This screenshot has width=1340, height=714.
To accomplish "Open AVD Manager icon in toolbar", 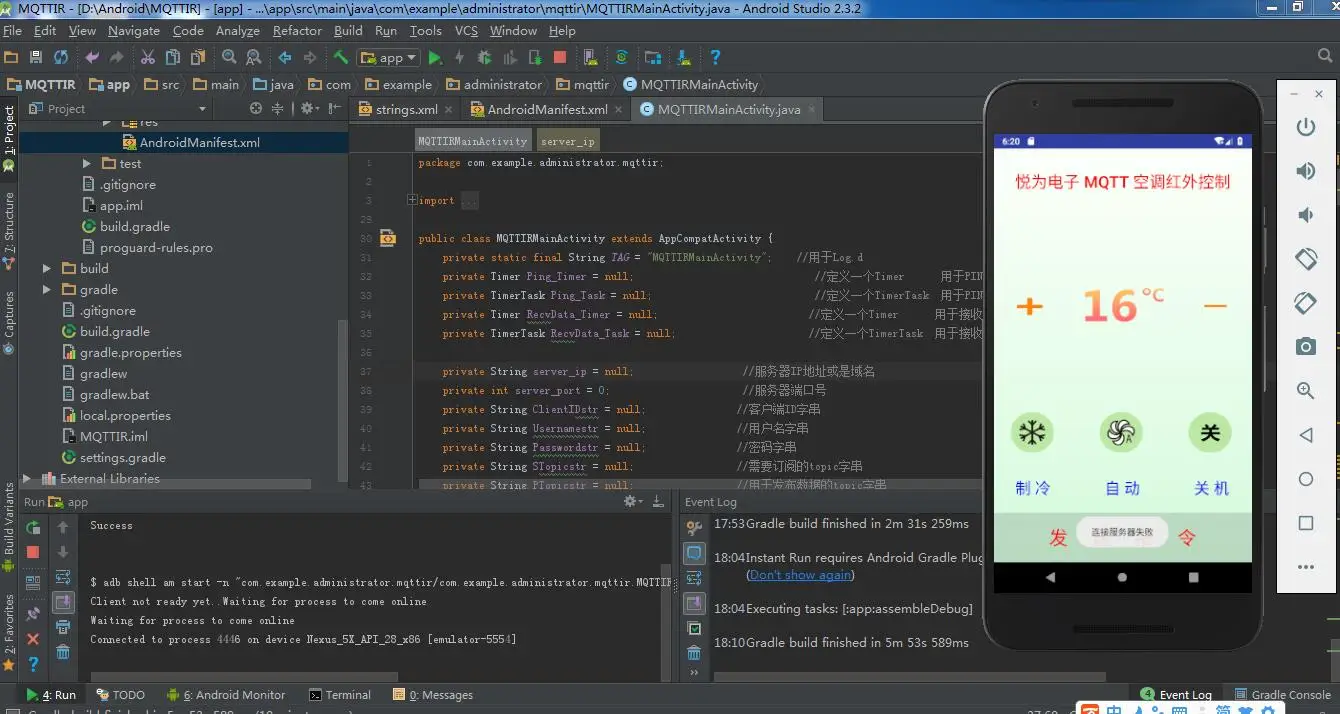I will tap(591, 58).
